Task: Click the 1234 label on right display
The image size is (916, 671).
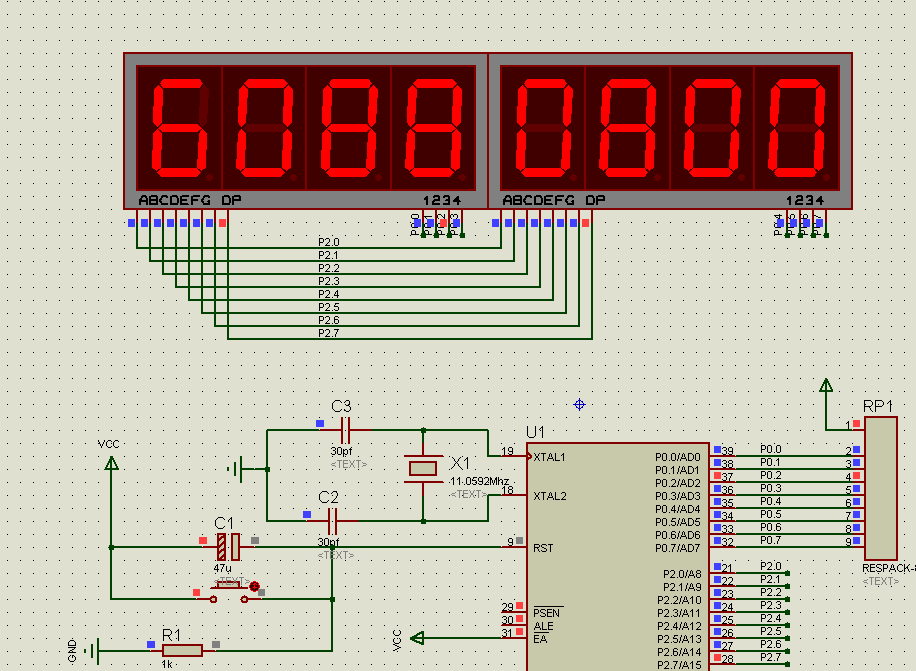Action: (x=804, y=201)
